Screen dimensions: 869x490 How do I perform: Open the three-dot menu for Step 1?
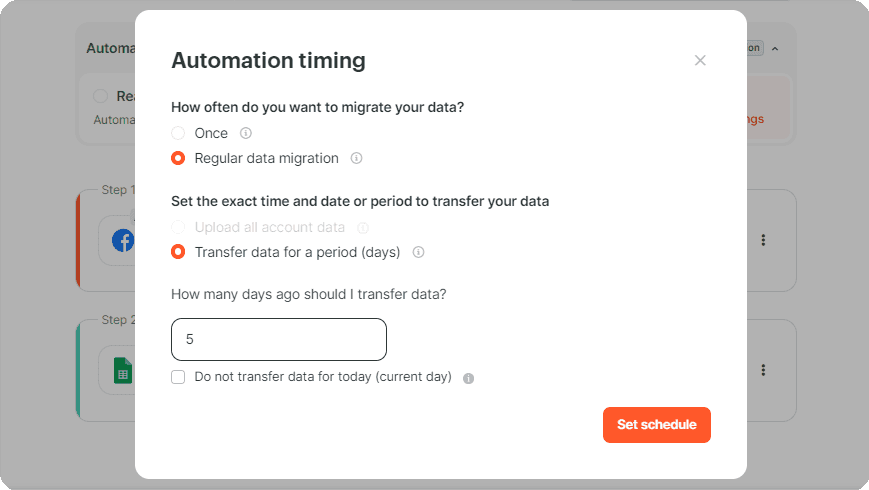[763, 240]
